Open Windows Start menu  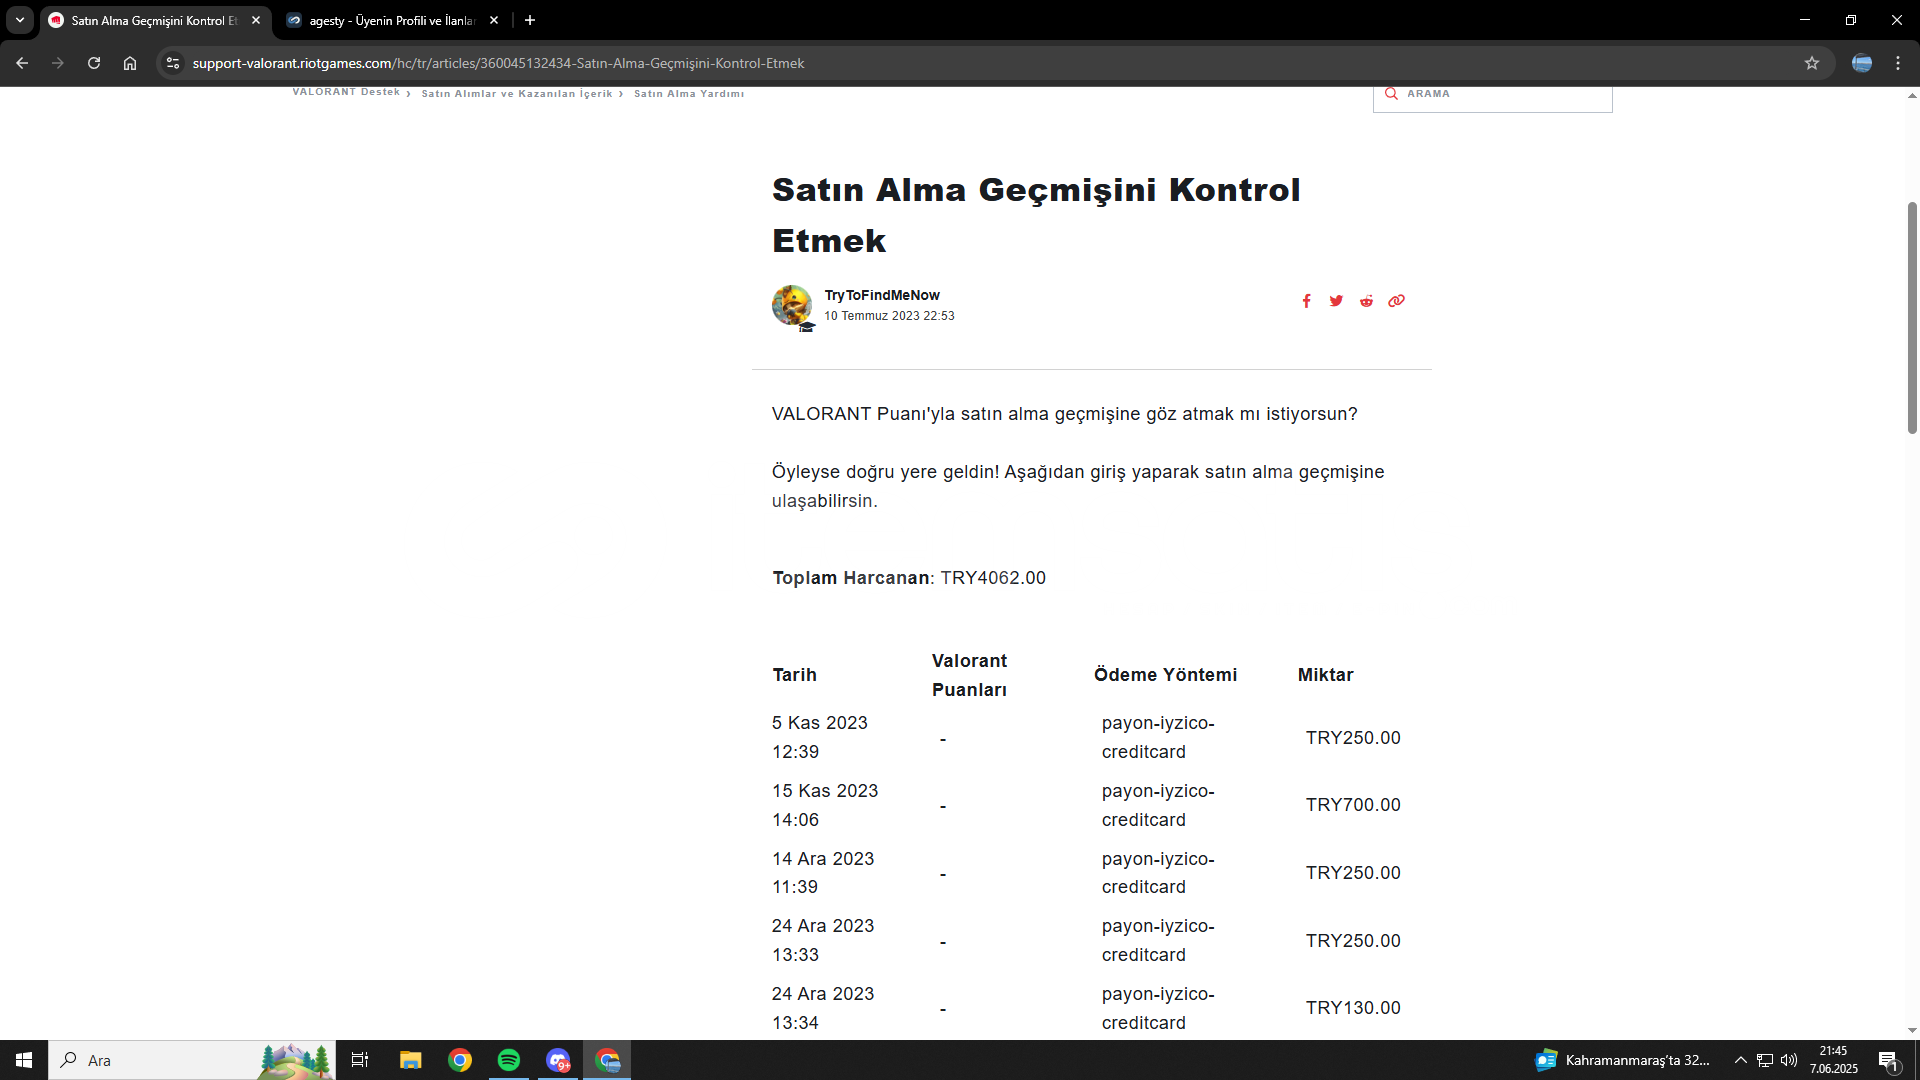tap(24, 1060)
